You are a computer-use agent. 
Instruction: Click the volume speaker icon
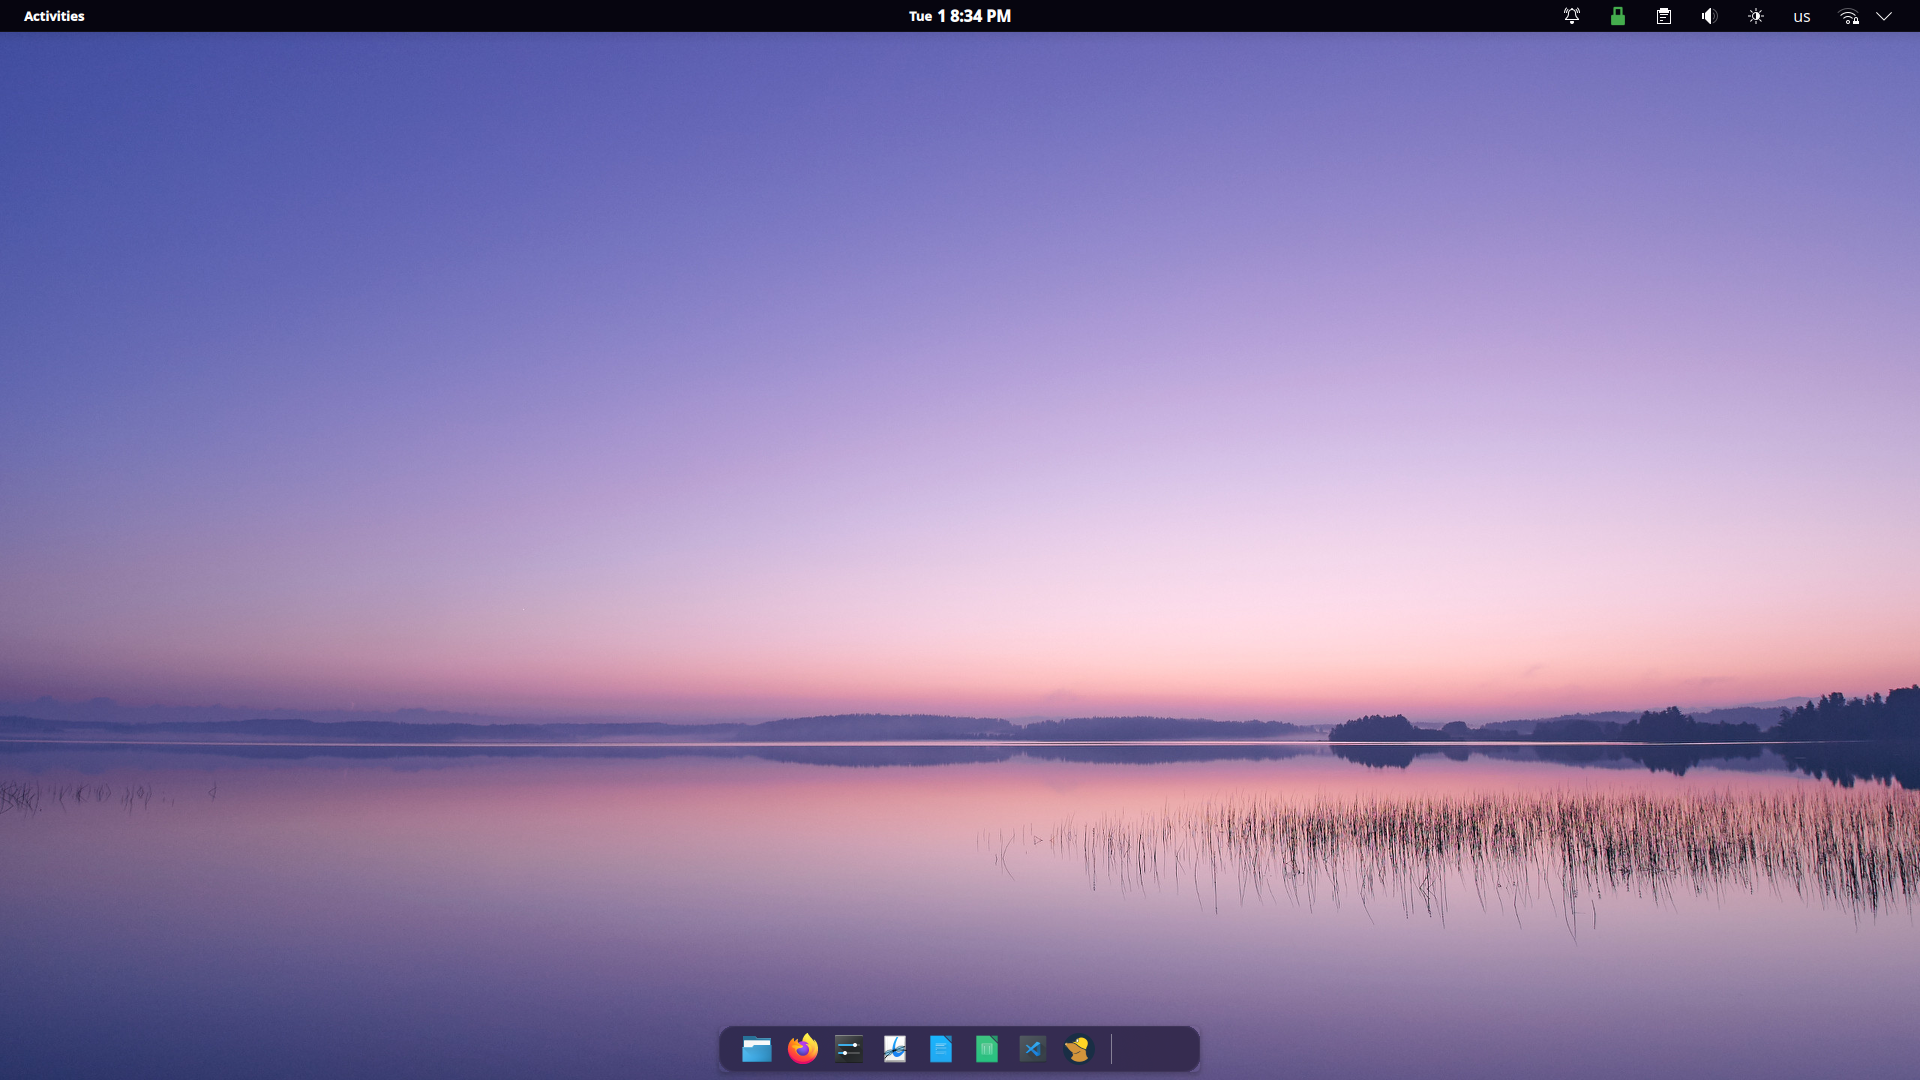pos(1709,16)
